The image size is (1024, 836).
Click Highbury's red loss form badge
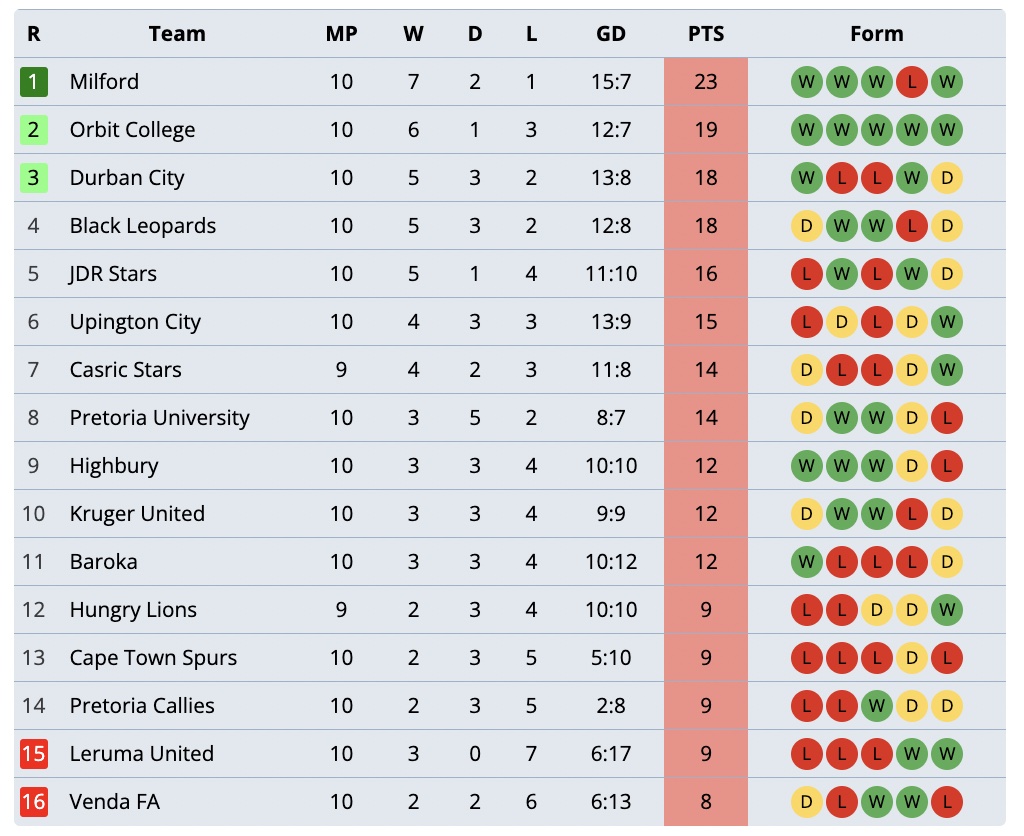click(x=947, y=466)
